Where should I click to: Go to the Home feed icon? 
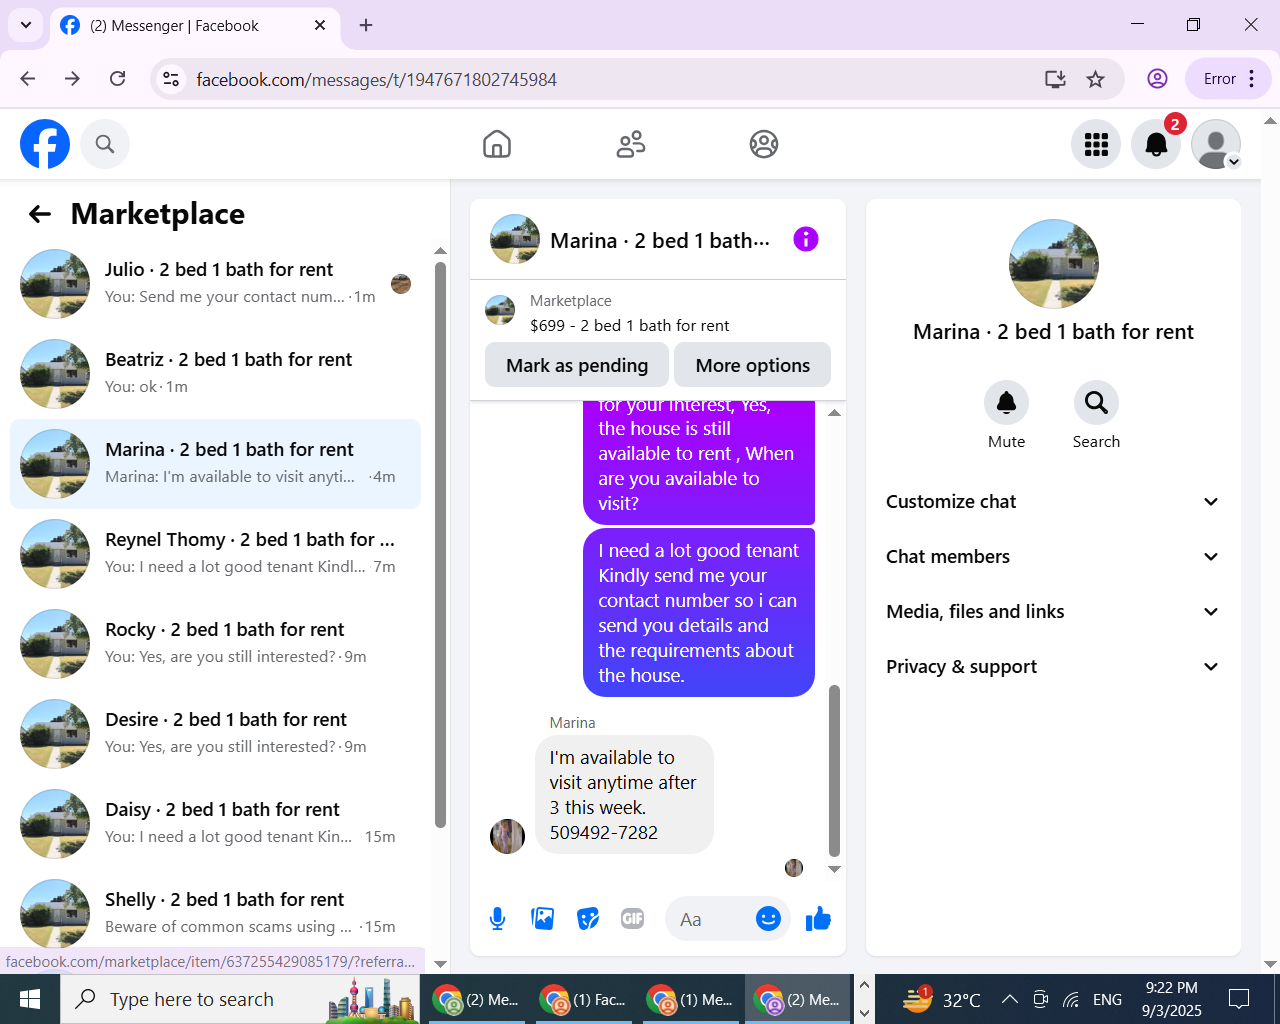pyautogui.click(x=497, y=144)
